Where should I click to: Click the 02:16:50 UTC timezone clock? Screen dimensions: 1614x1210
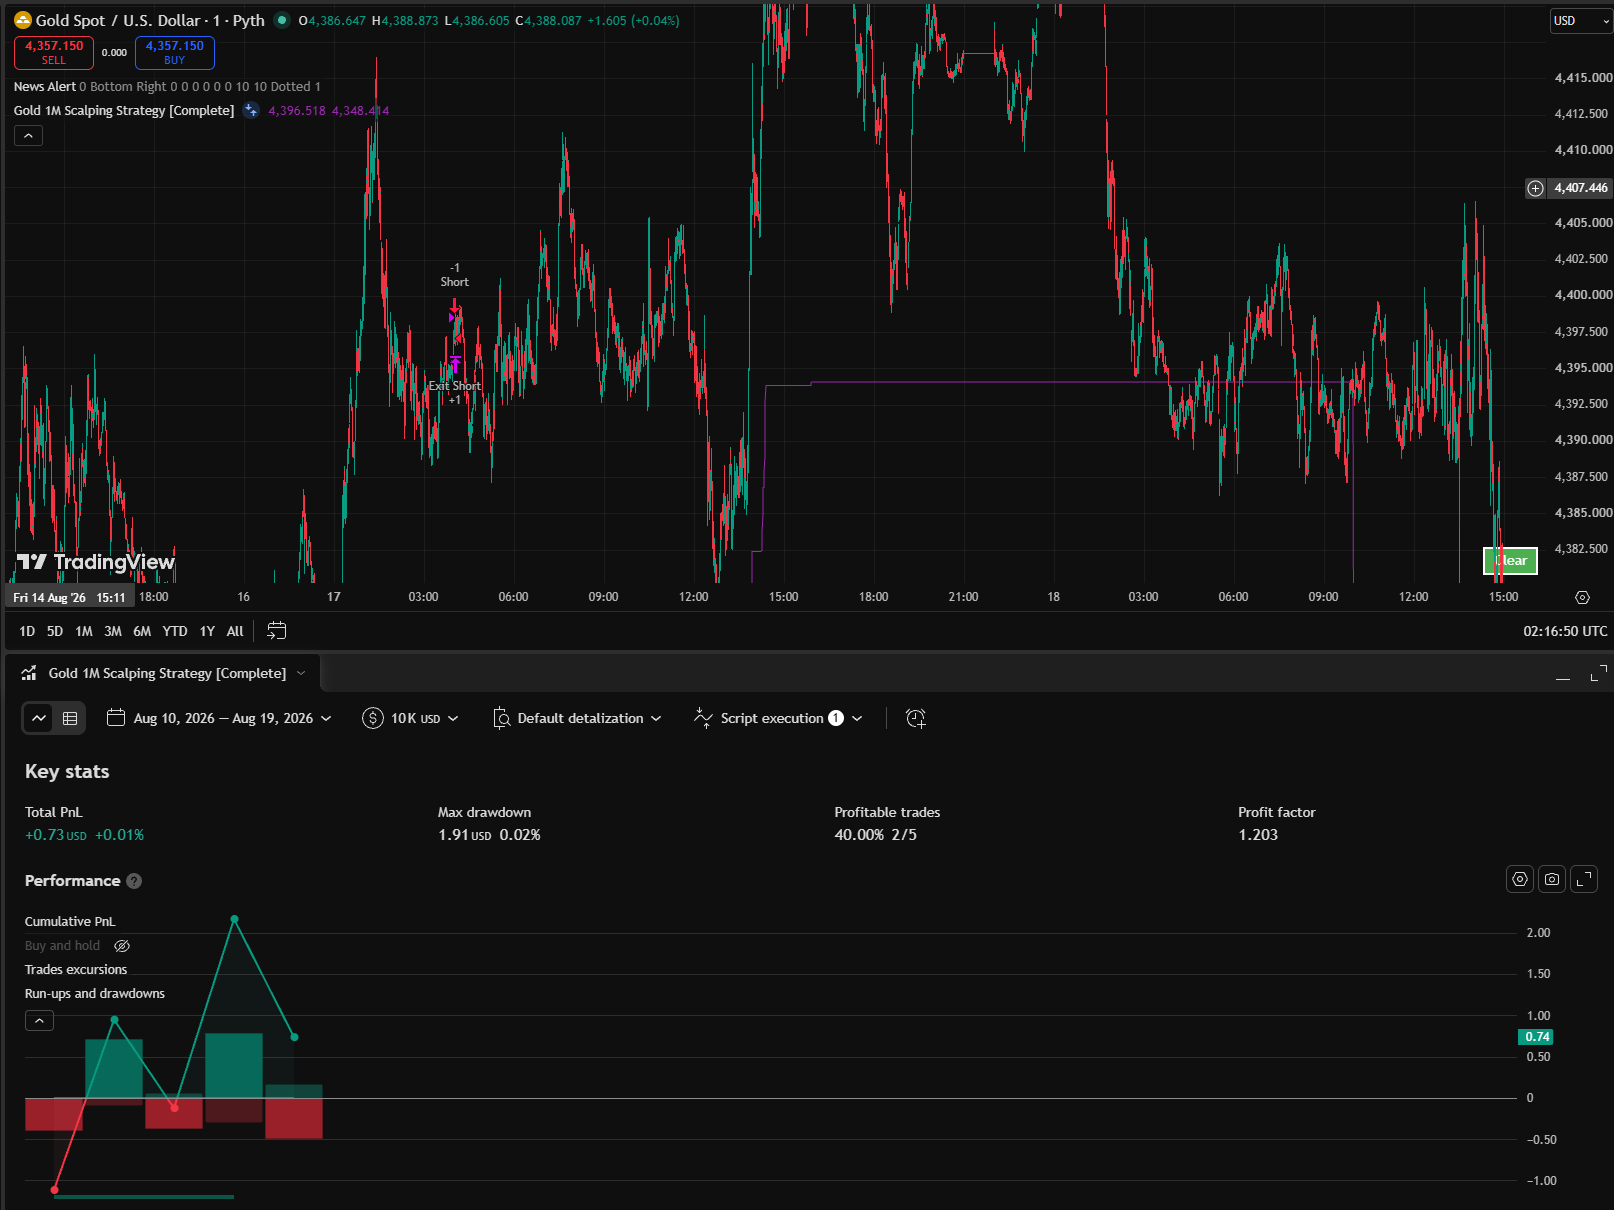point(1565,631)
